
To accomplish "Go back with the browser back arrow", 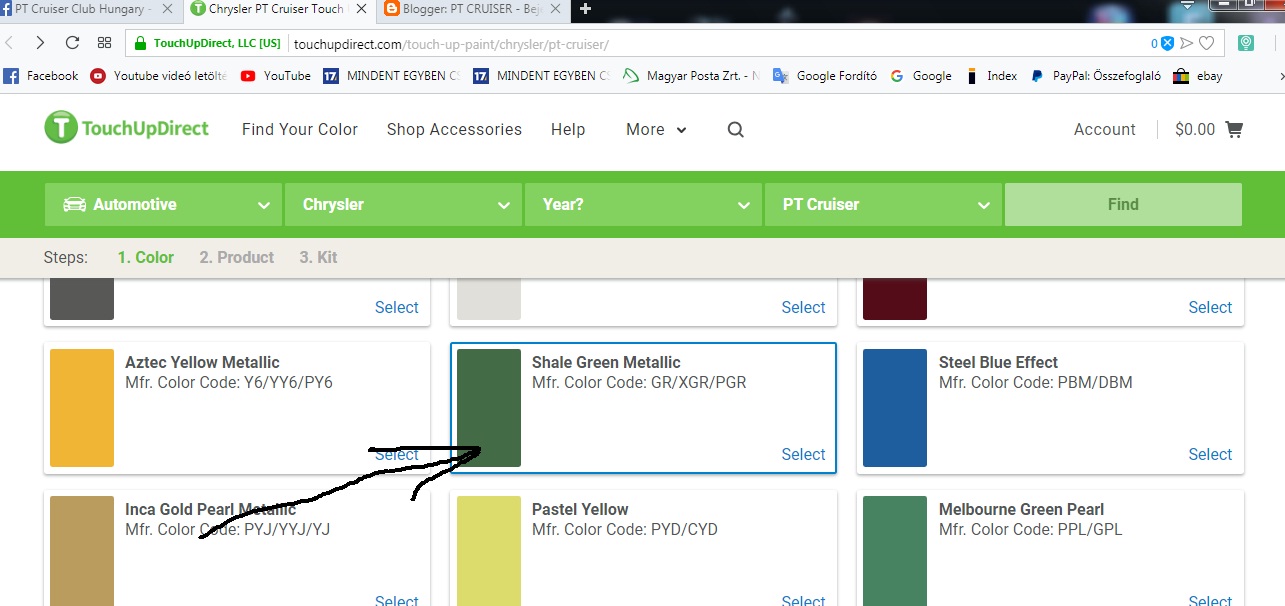I will (x=9, y=43).
